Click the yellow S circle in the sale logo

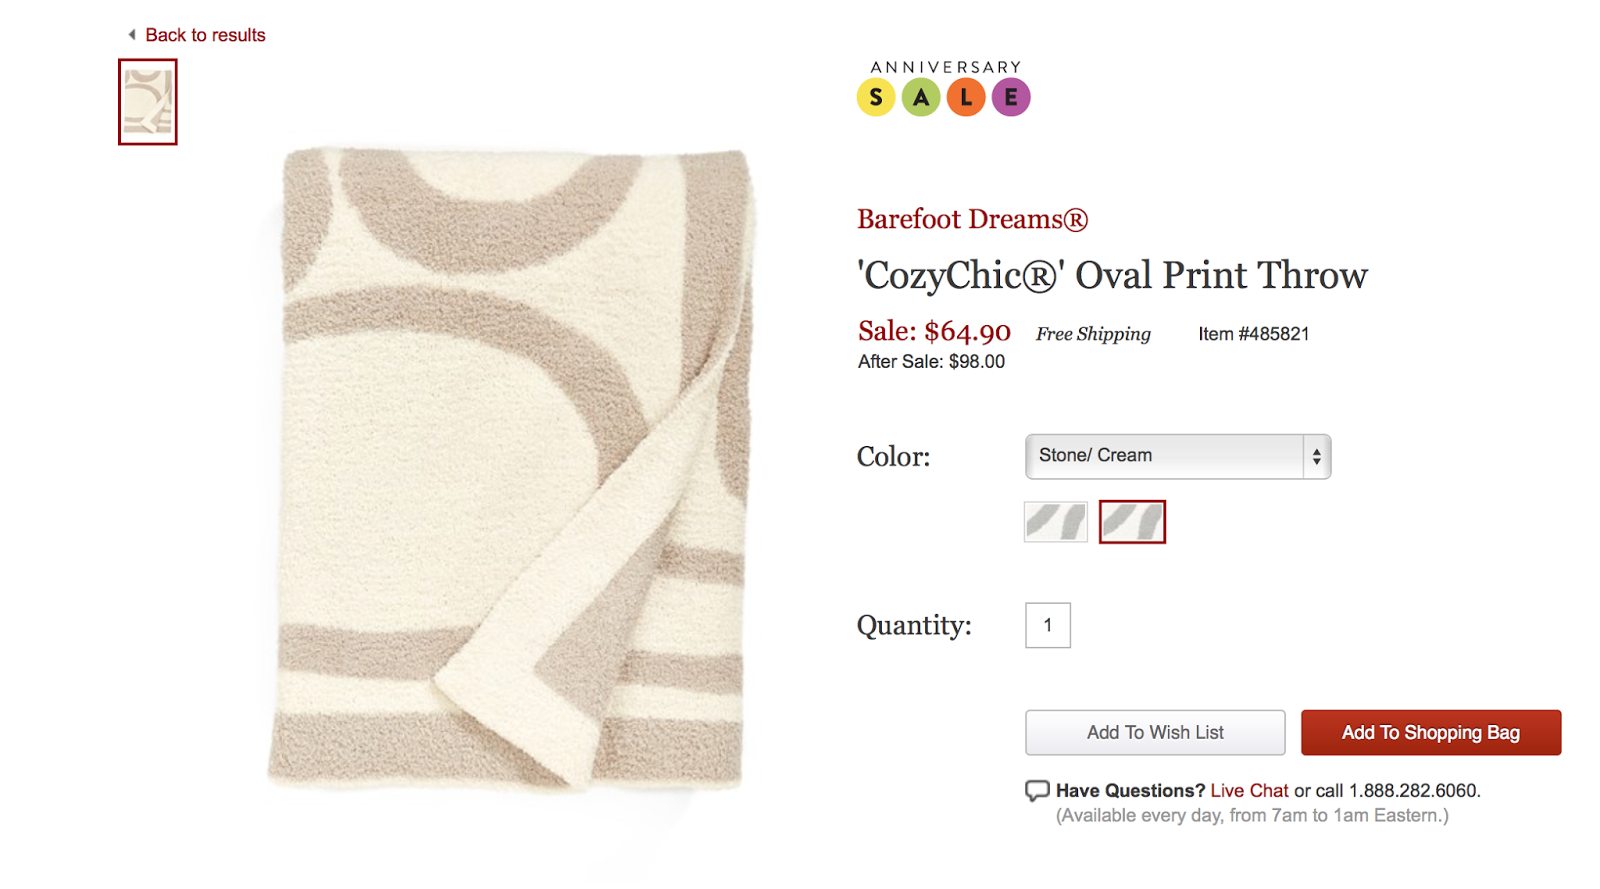pos(876,97)
